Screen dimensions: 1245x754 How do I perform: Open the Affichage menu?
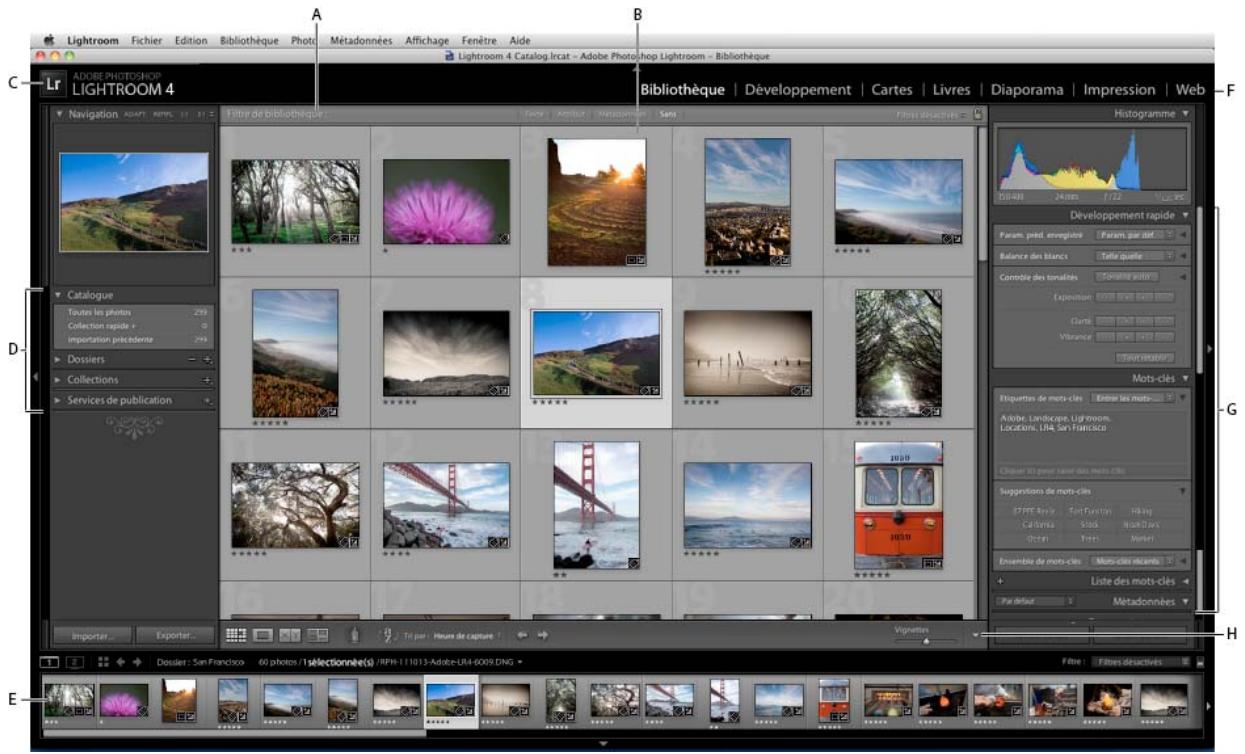[x=427, y=40]
